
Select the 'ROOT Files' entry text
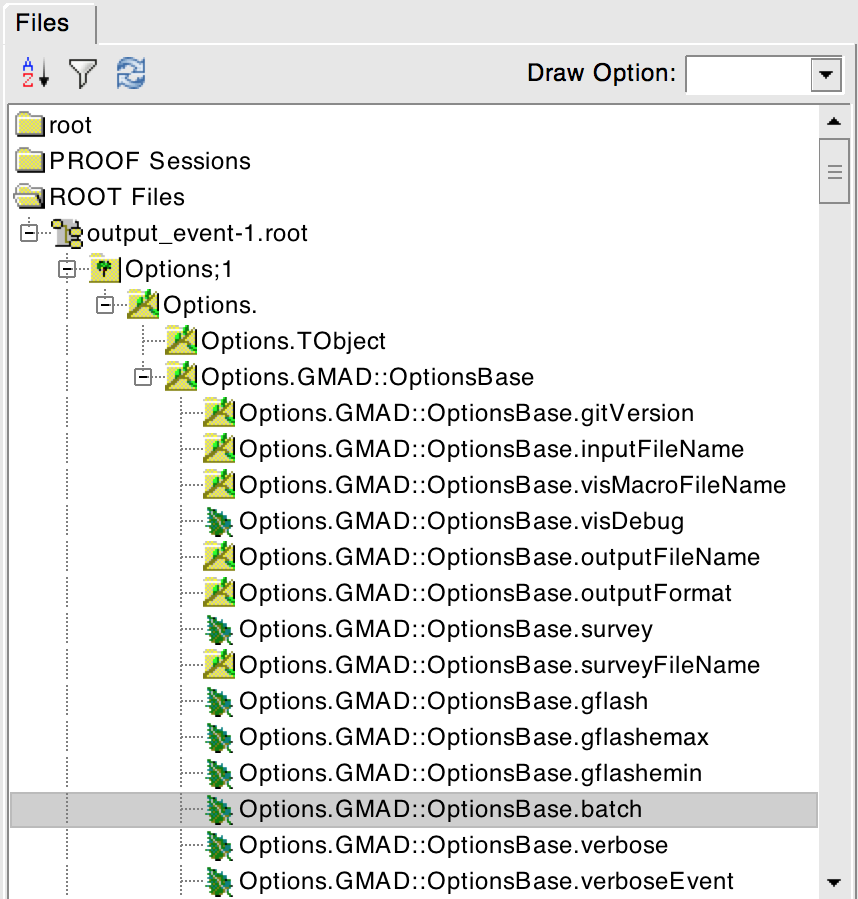click(117, 197)
